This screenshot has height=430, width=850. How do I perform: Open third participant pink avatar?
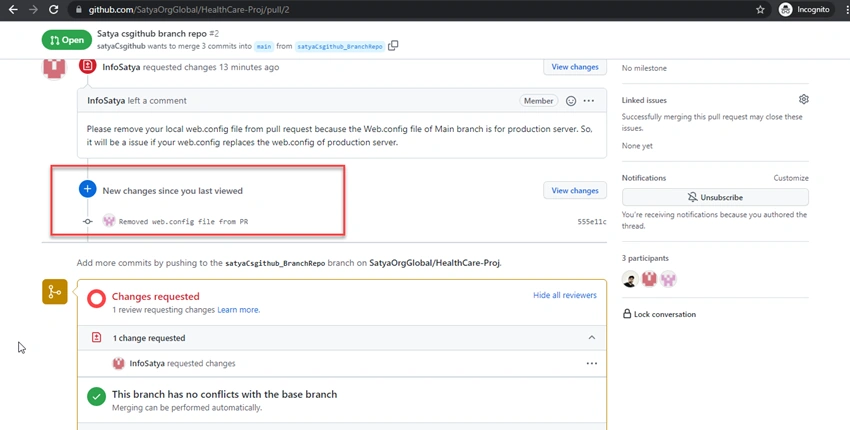point(668,279)
